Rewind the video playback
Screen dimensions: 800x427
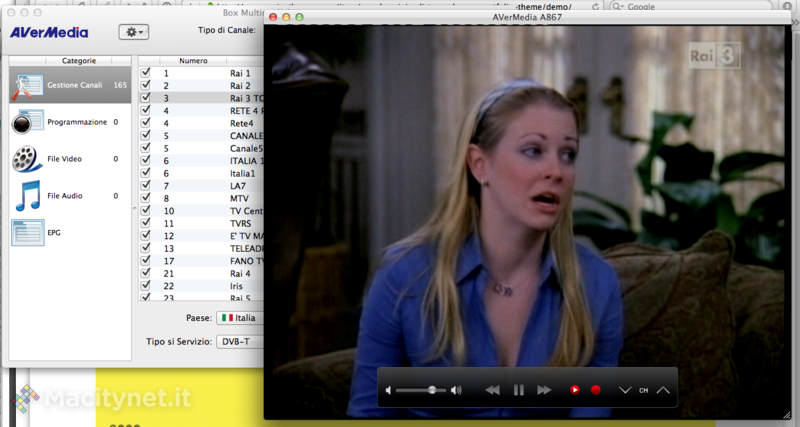click(x=492, y=390)
